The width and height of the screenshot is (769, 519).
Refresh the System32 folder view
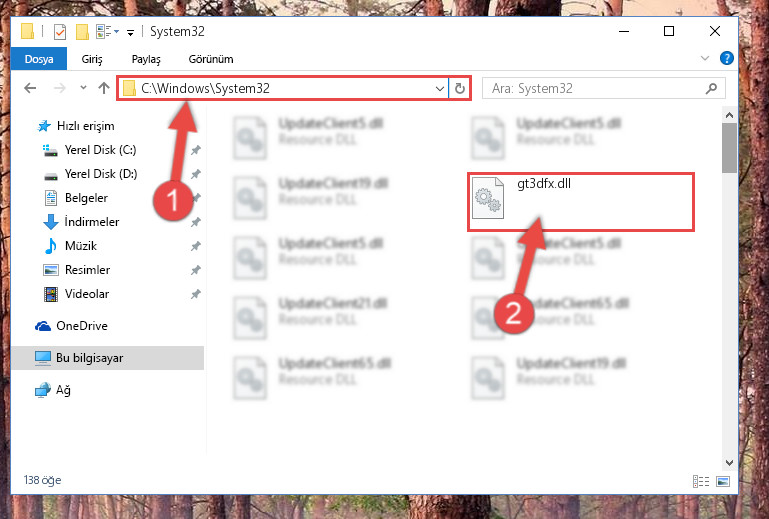(x=460, y=88)
